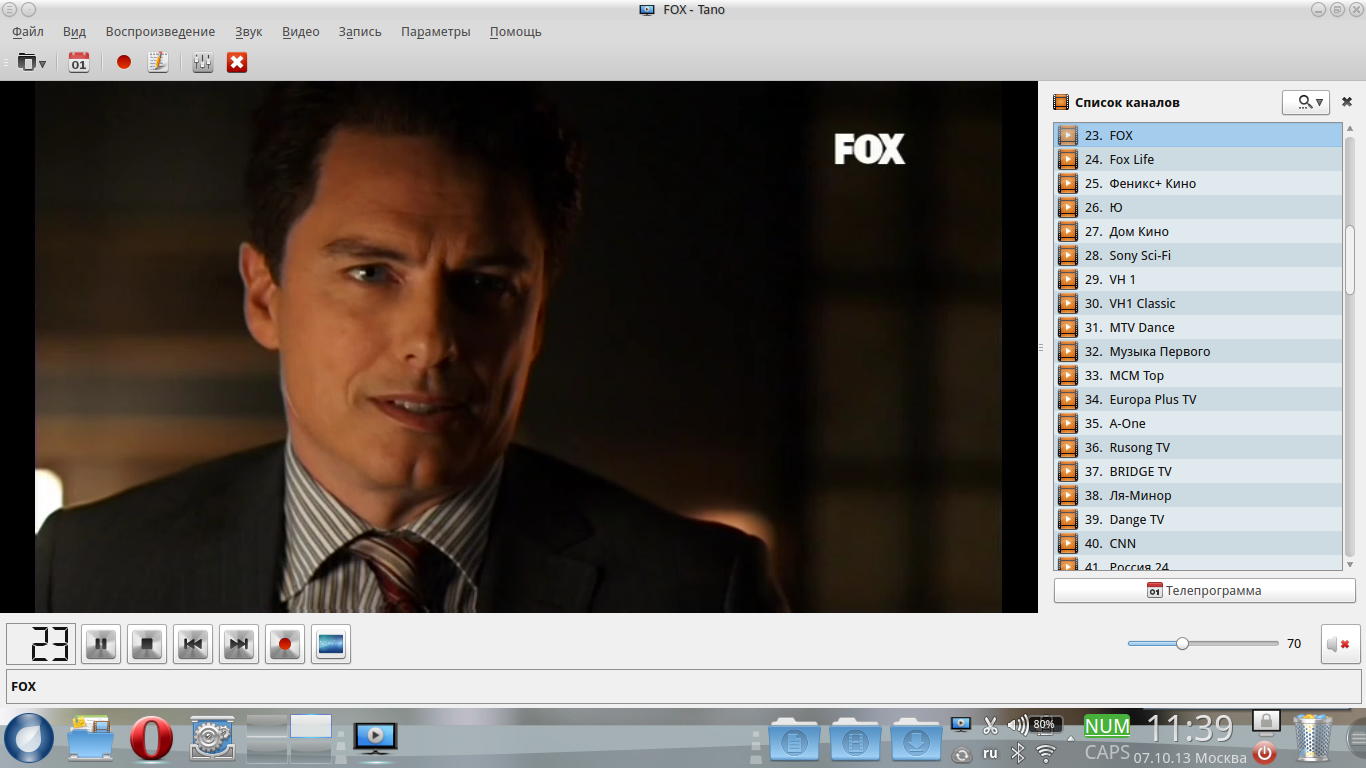Select channel 25. Феникс+ Кино
The height and width of the screenshot is (768, 1366).
[1198, 183]
